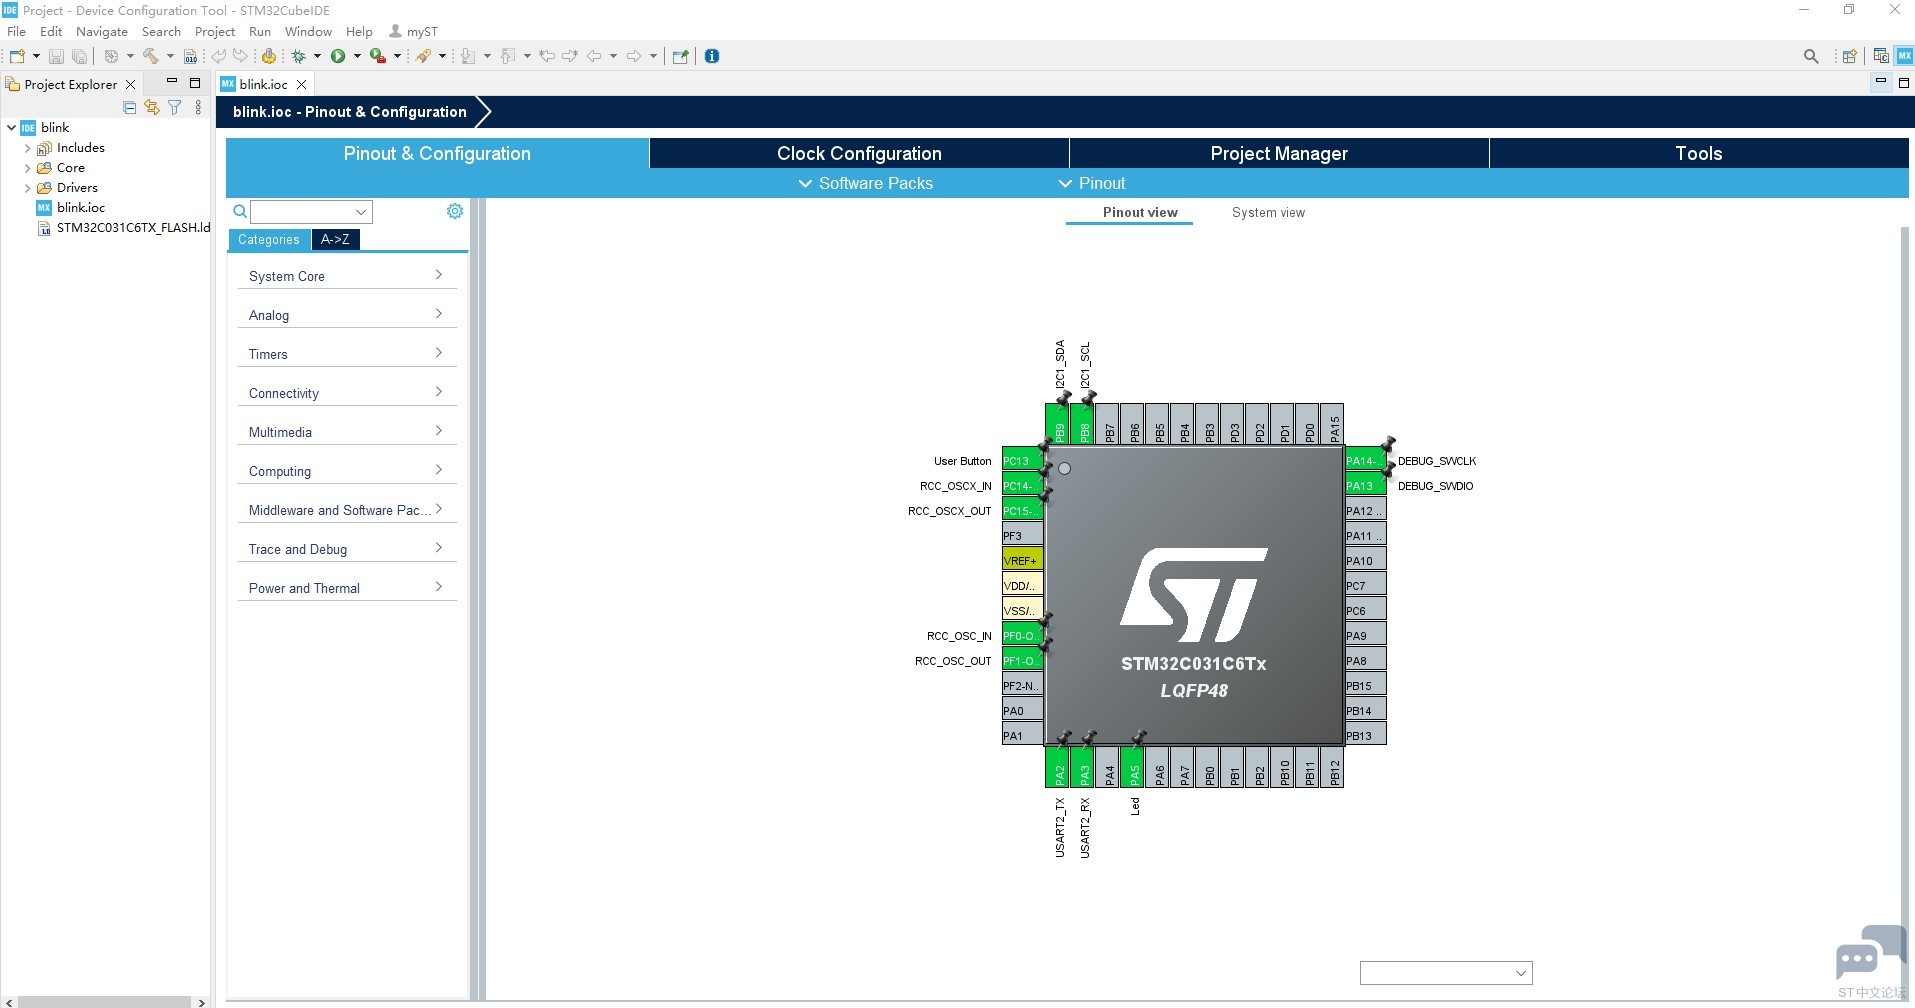This screenshot has width=1915, height=1008.
Task: Switch to the Clock Configuration tab
Action: (859, 153)
